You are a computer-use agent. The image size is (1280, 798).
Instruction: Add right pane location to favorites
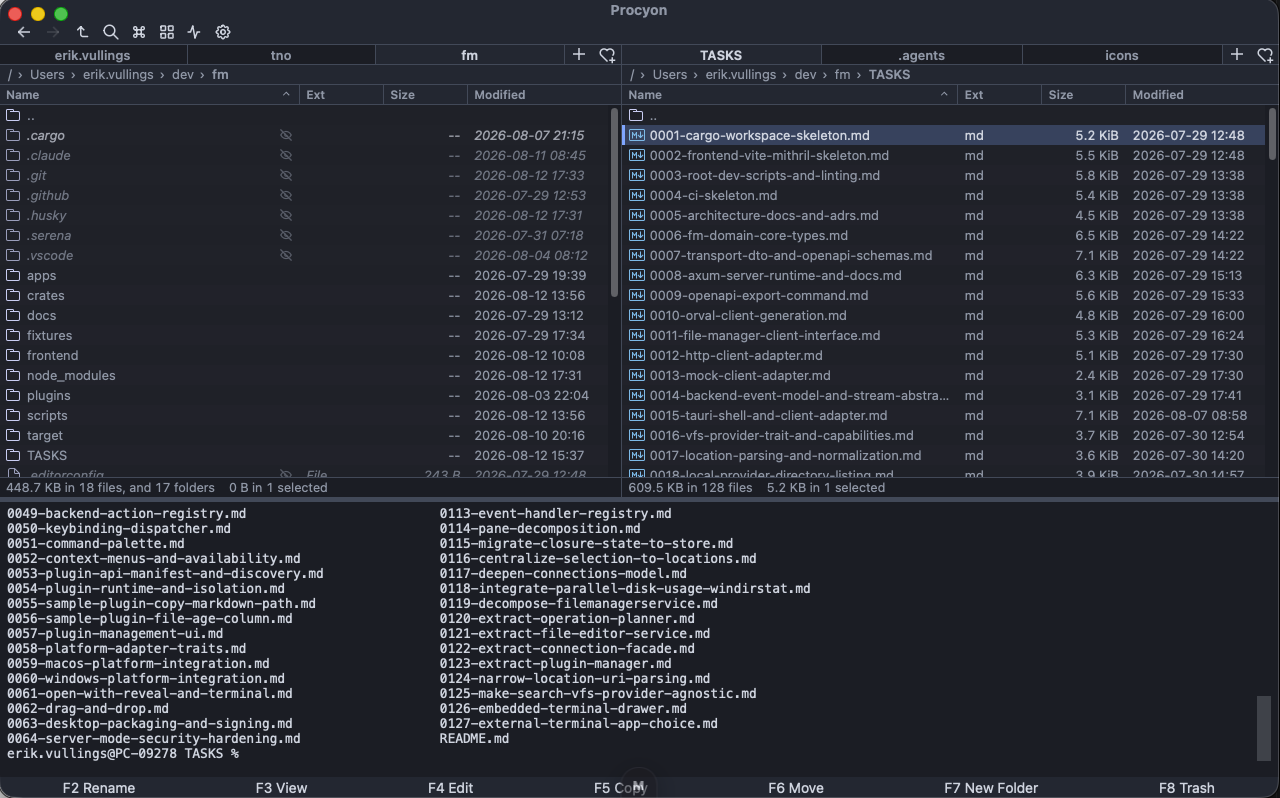1265,55
